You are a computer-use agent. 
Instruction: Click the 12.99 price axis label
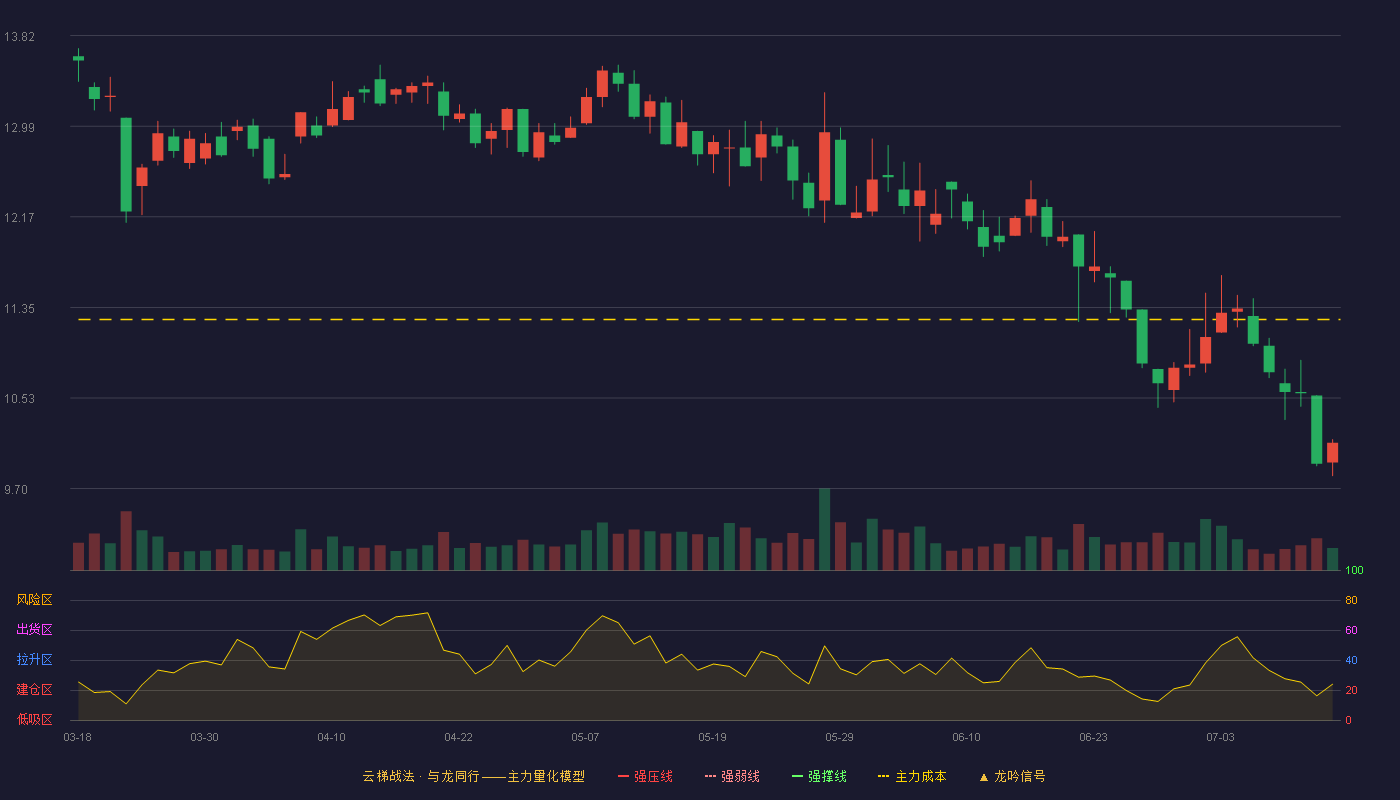20,127
